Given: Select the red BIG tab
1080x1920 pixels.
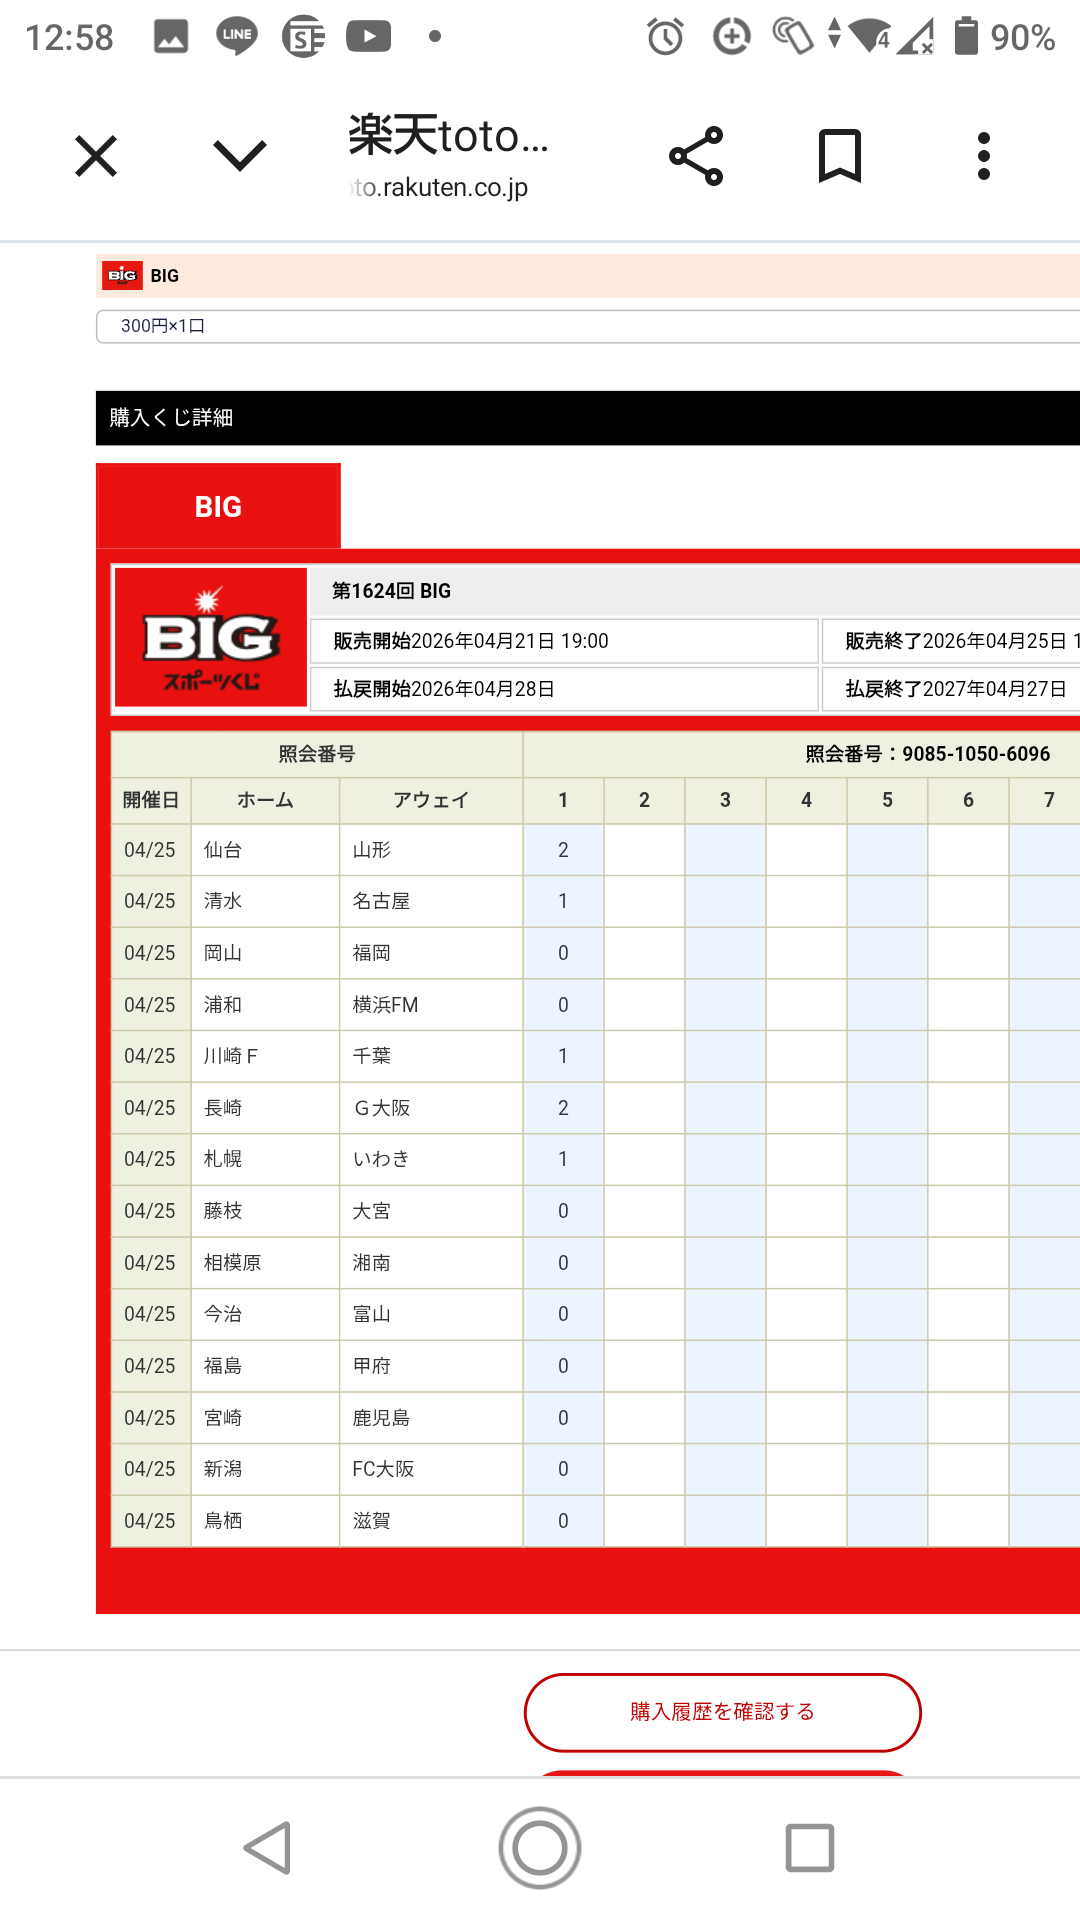Looking at the screenshot, I should pos(218,507).
